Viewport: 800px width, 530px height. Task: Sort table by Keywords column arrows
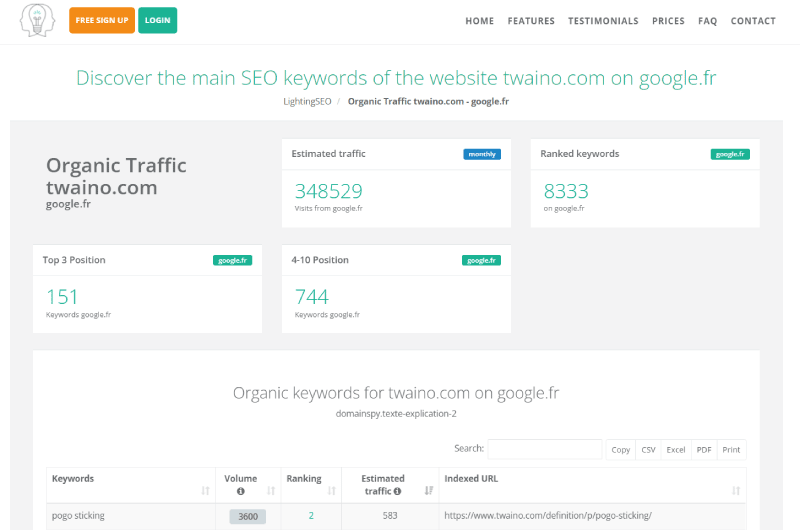point(205,491)
